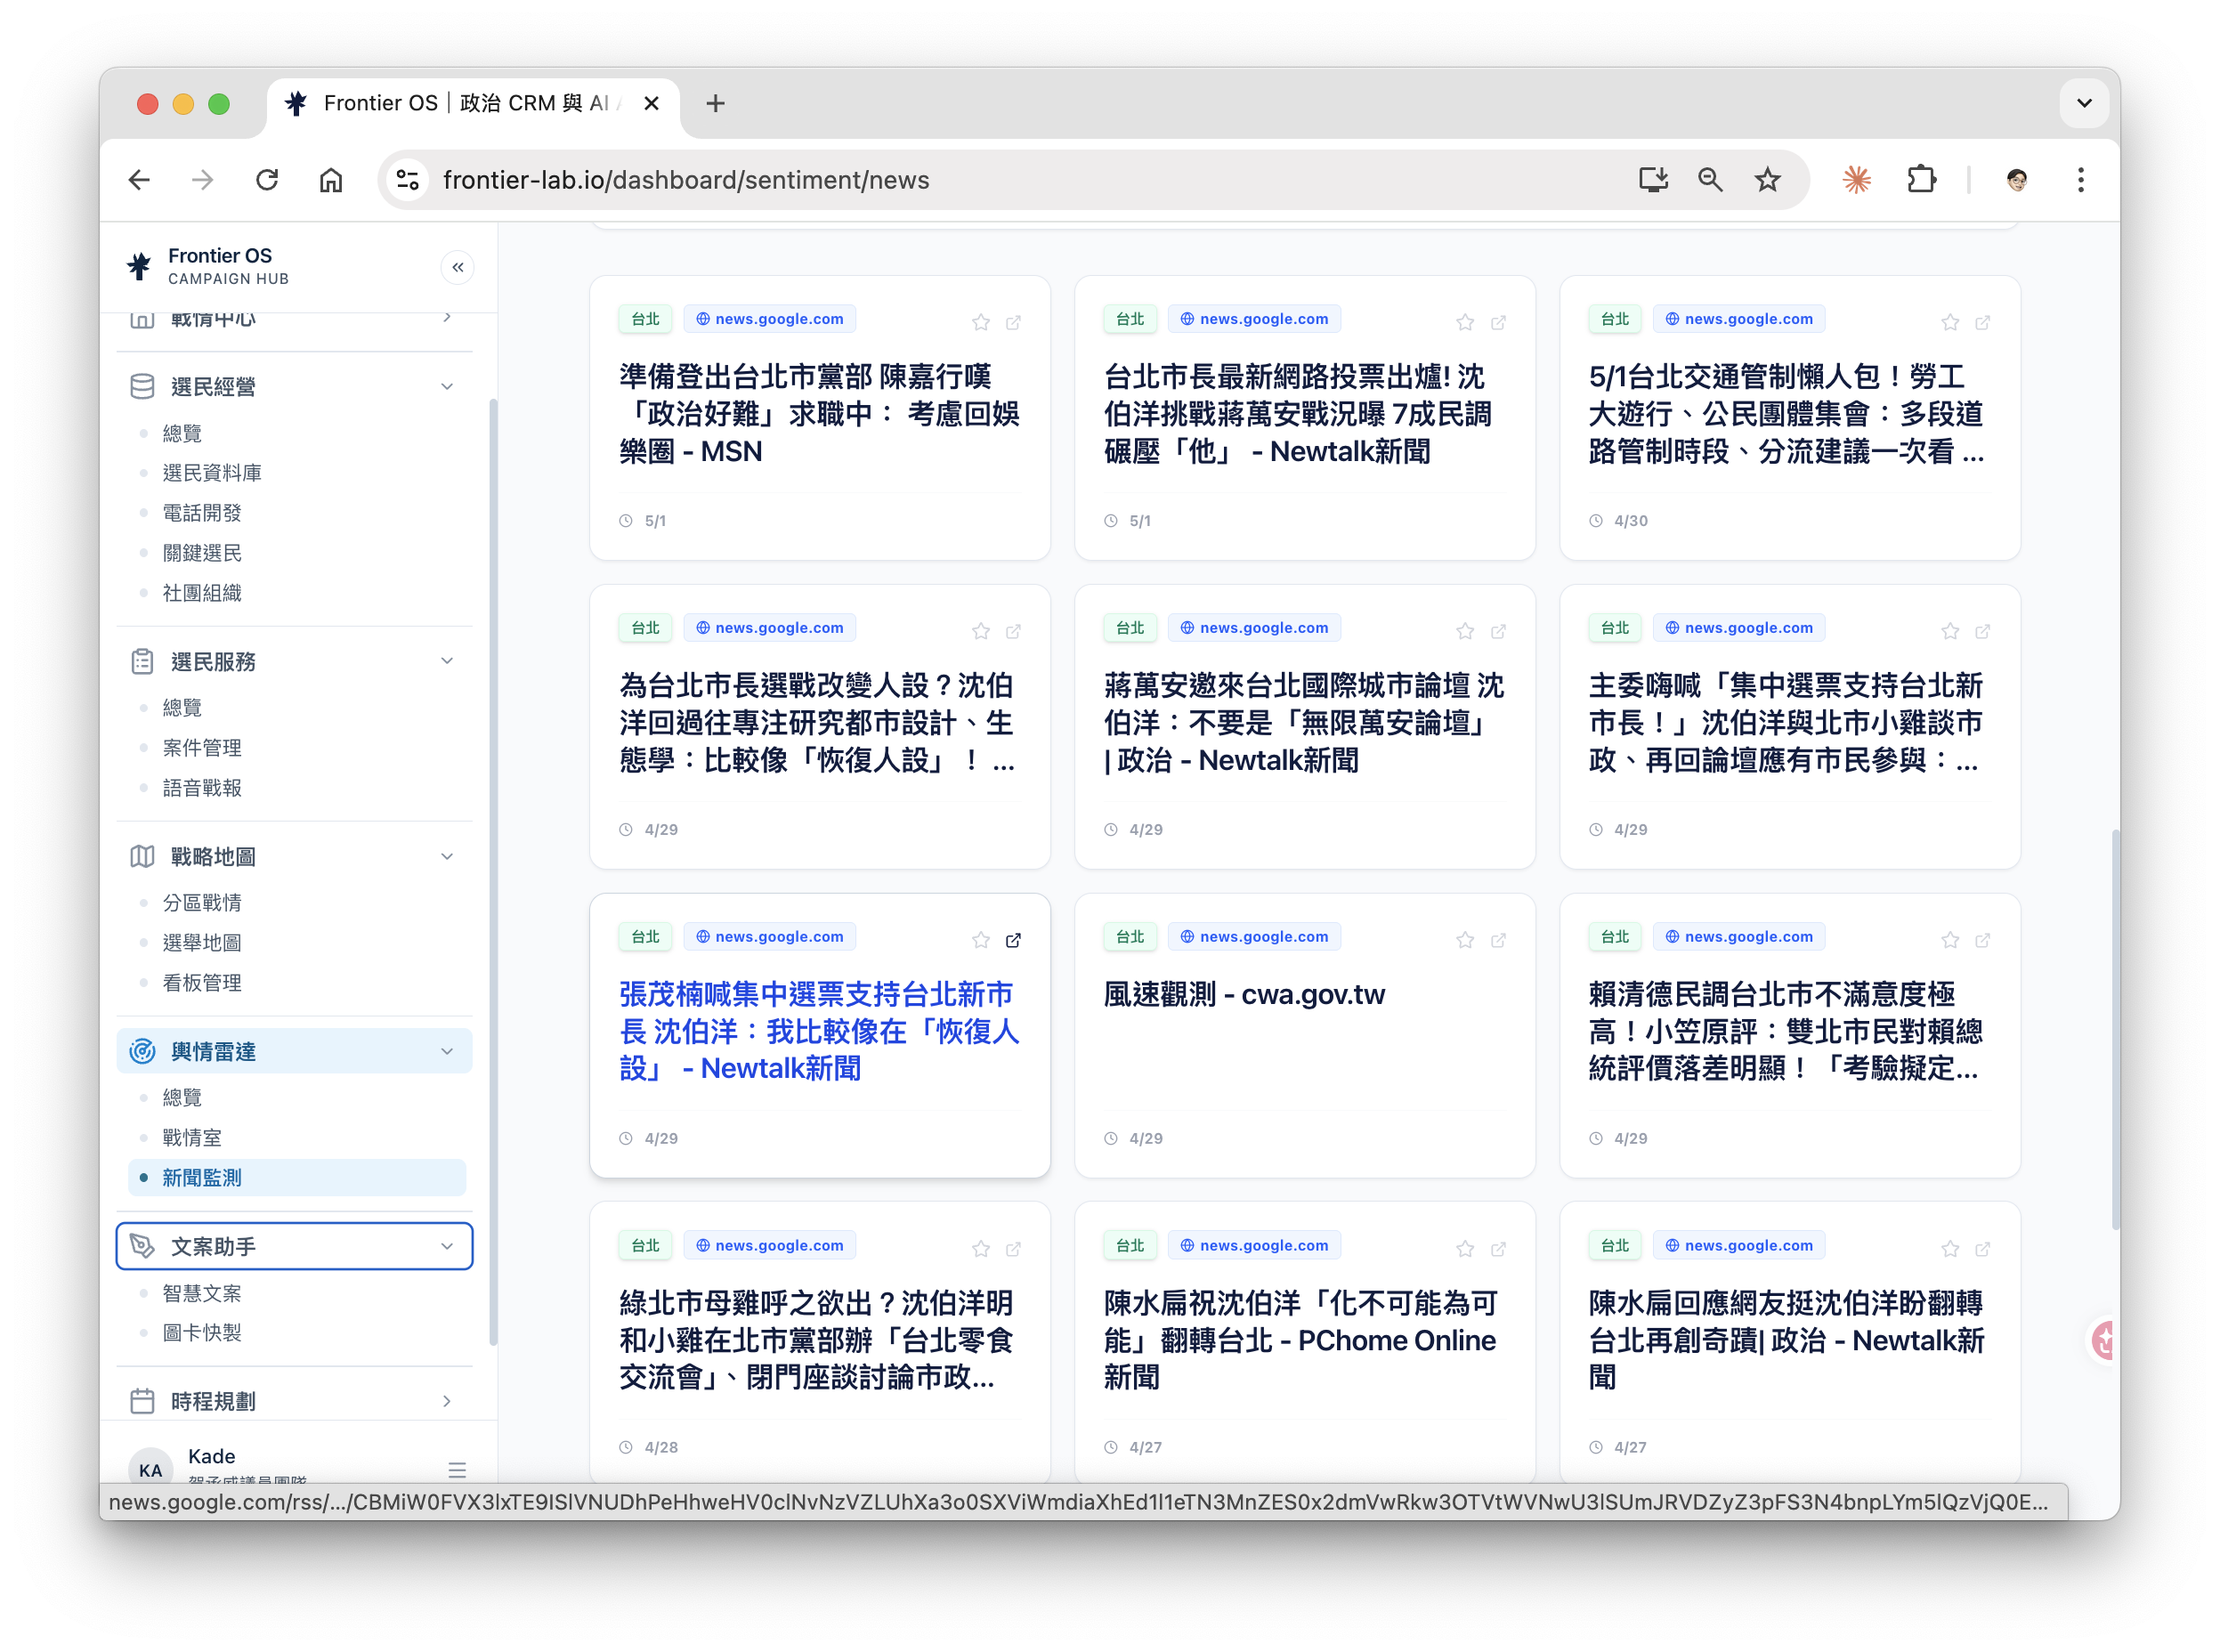
Task: Open external link for 風速觀測 card
Action: pos(1498,940)
